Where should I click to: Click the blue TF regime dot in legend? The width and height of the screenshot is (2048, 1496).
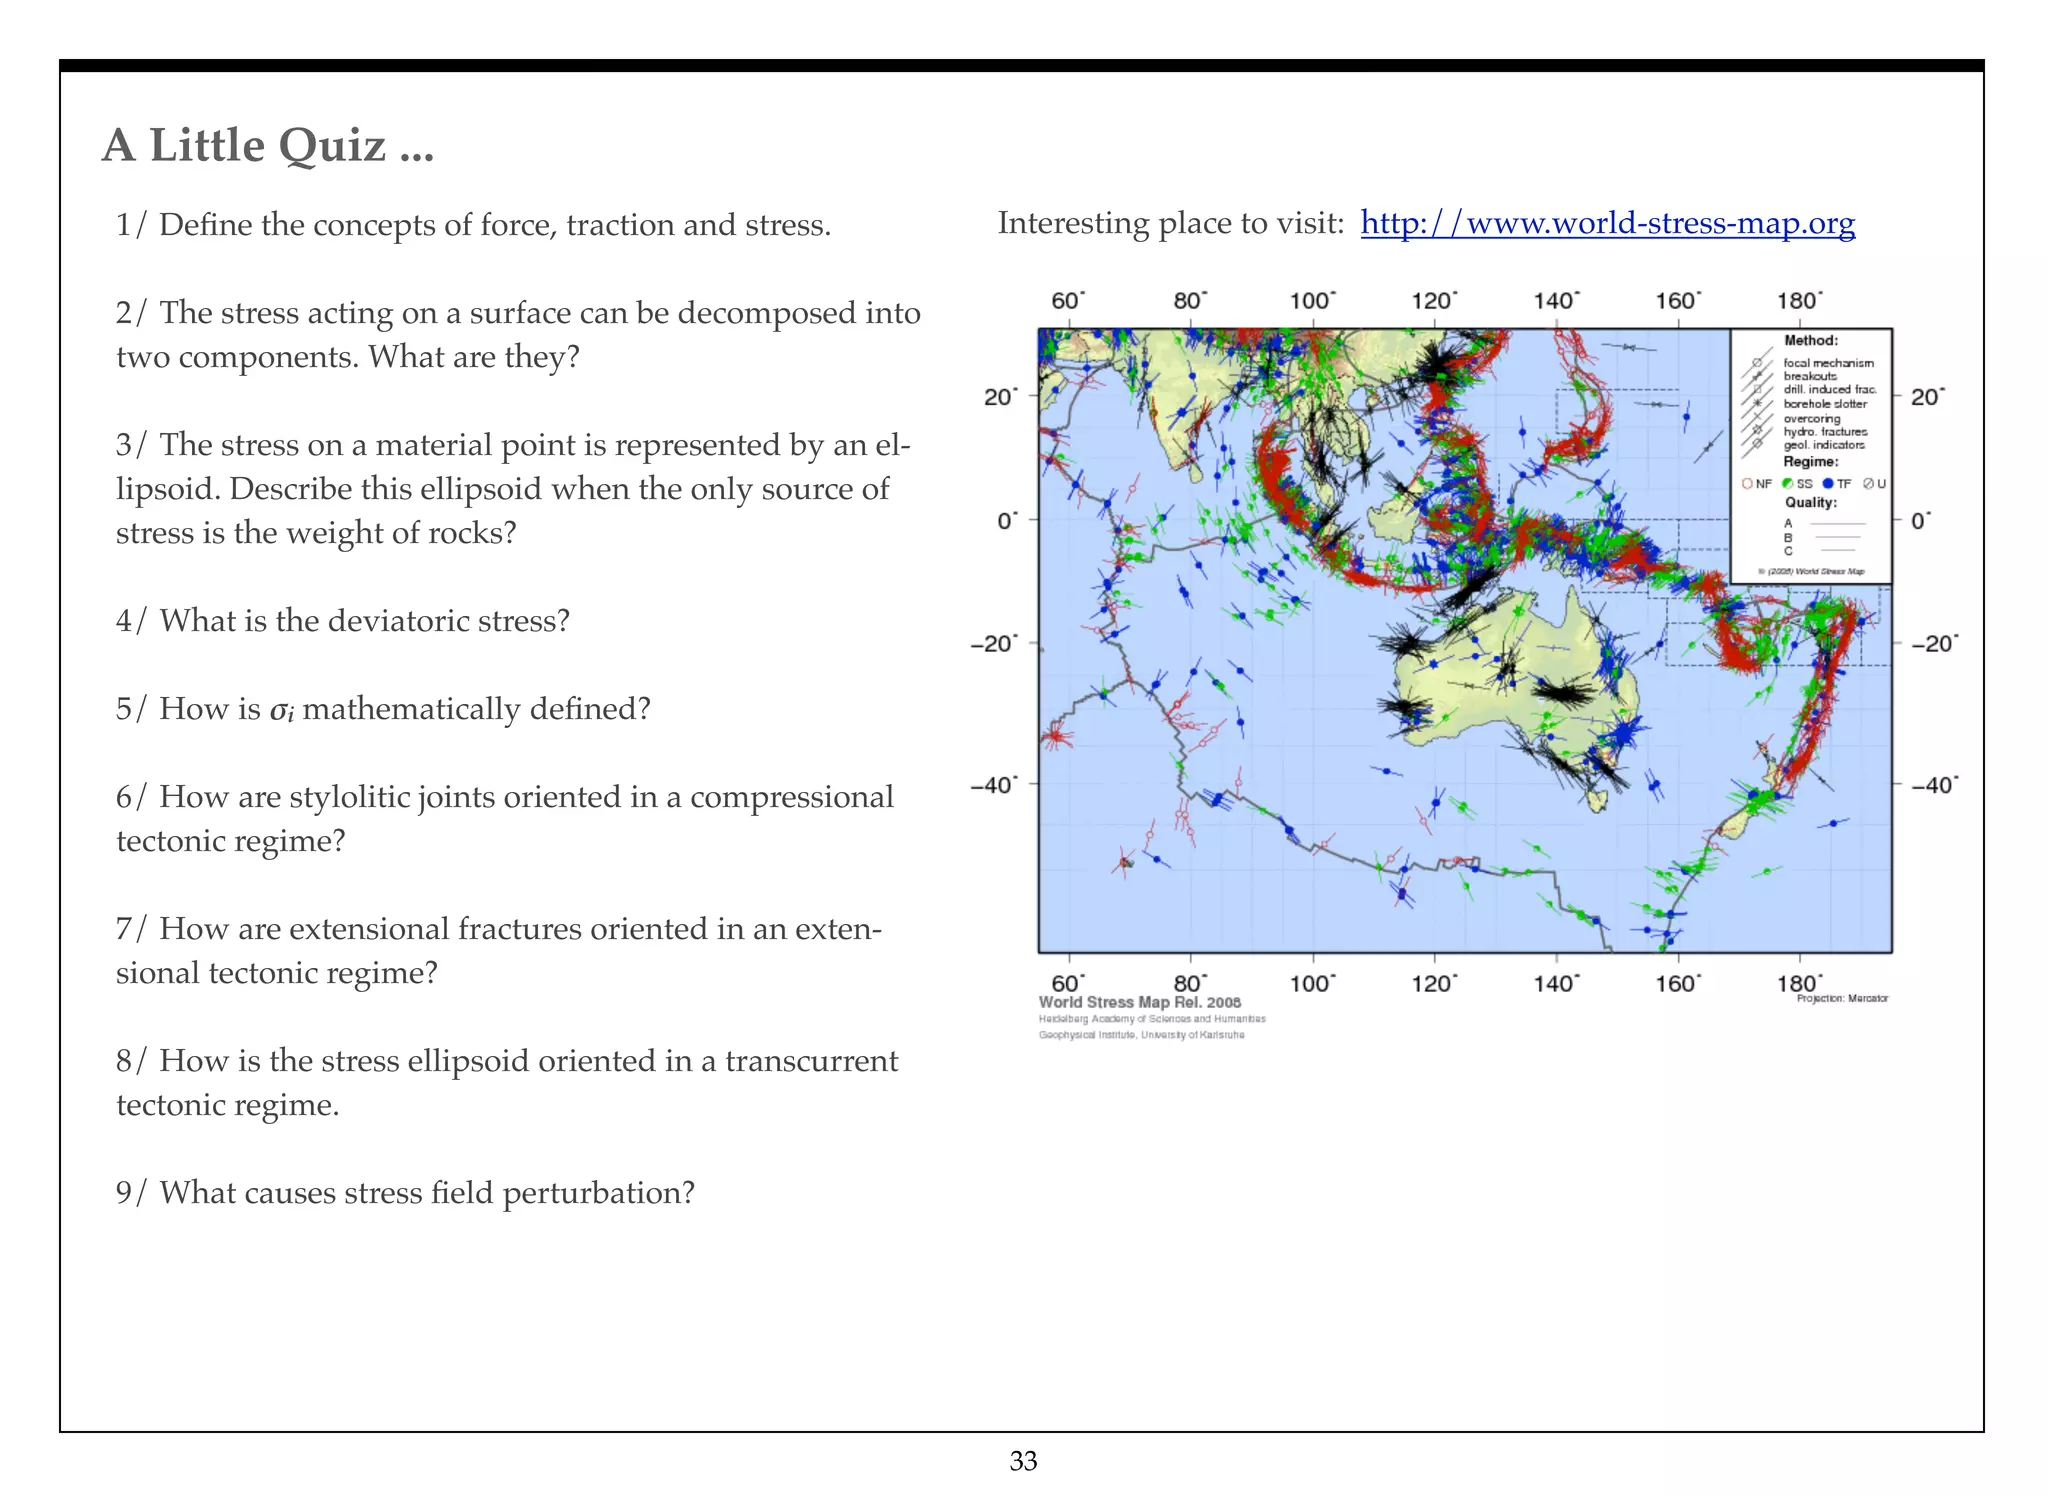point(1828,484)
